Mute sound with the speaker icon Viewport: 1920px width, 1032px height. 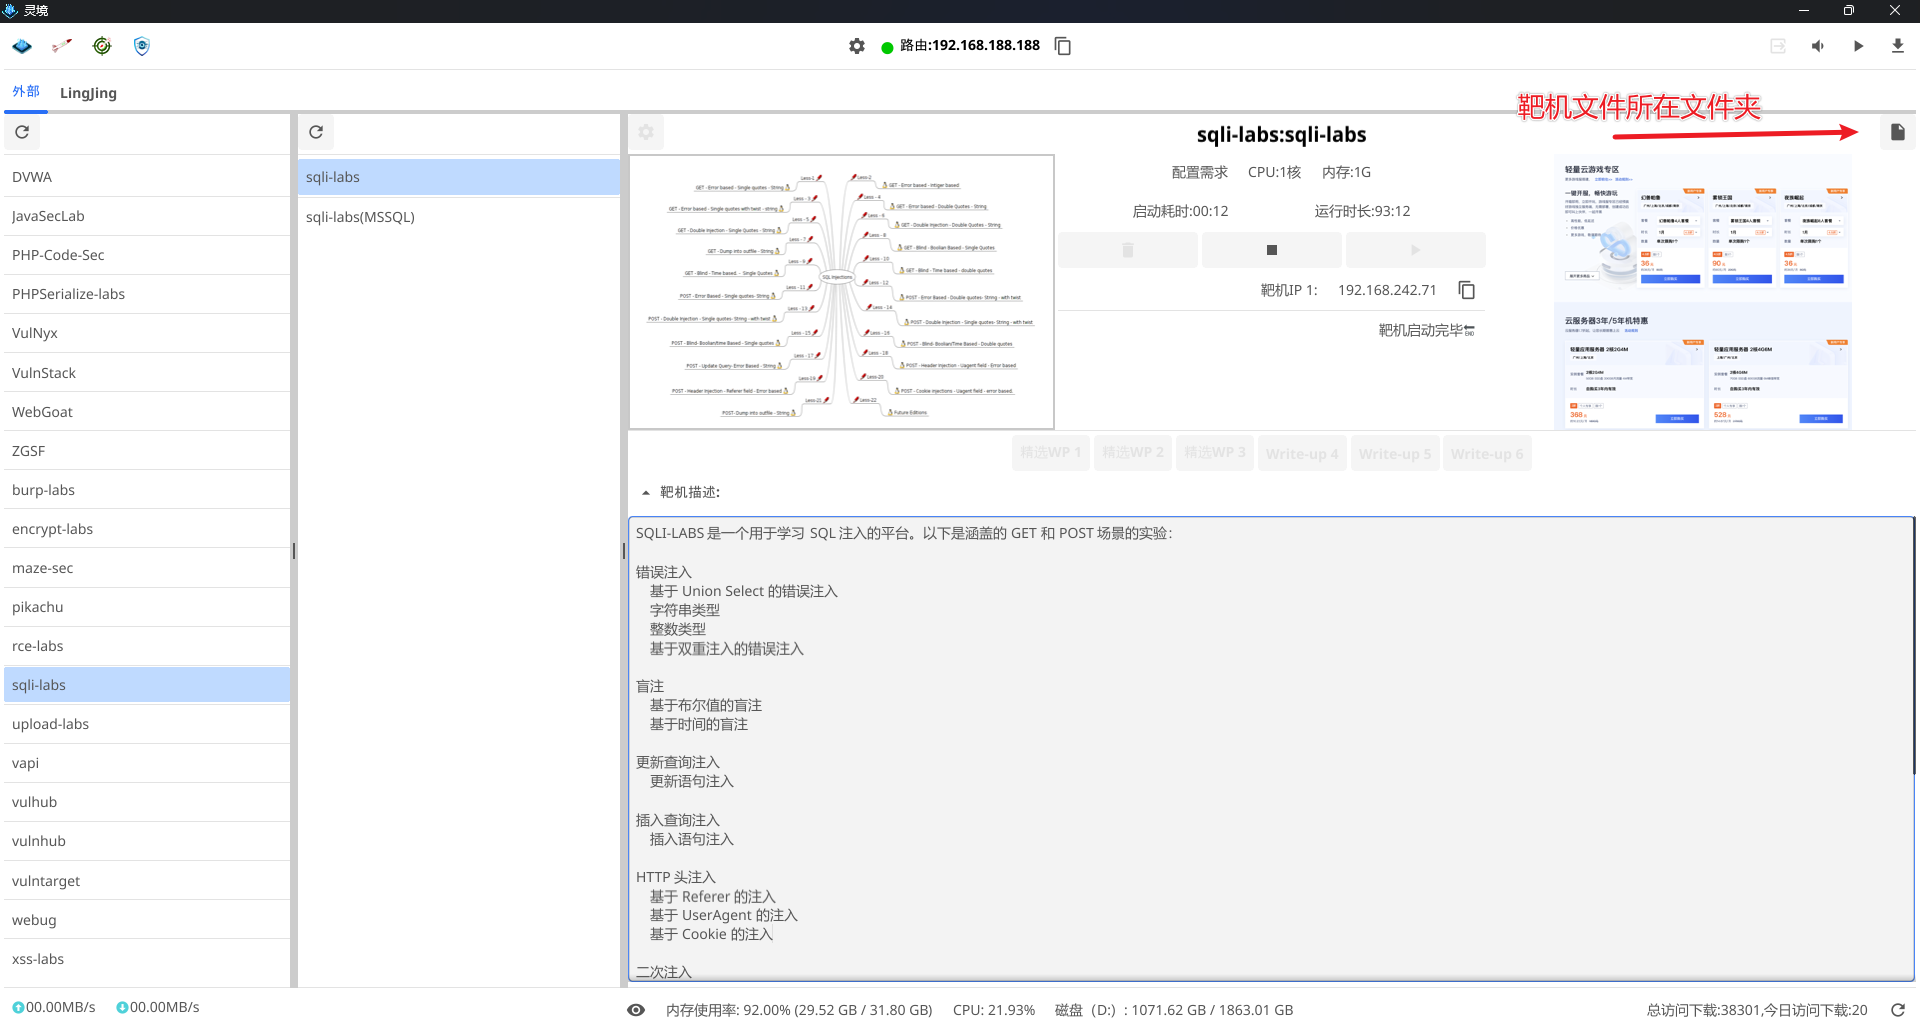(1818, 46)
